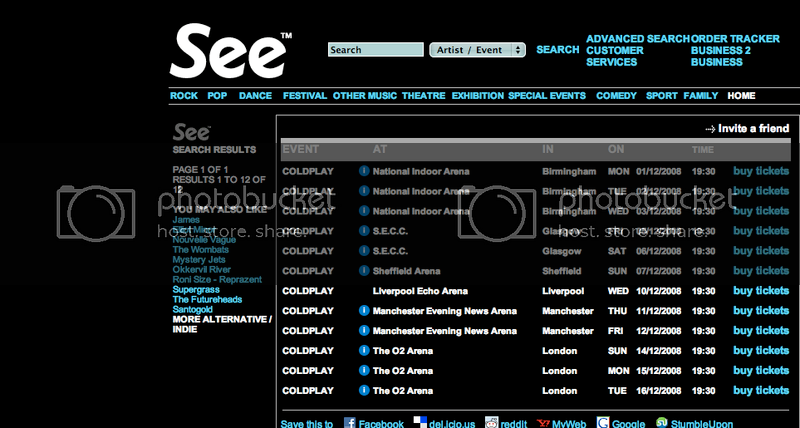Click the large See logo in the header
This screenshot has height=428, width=800.
click(x=230, y=52)
